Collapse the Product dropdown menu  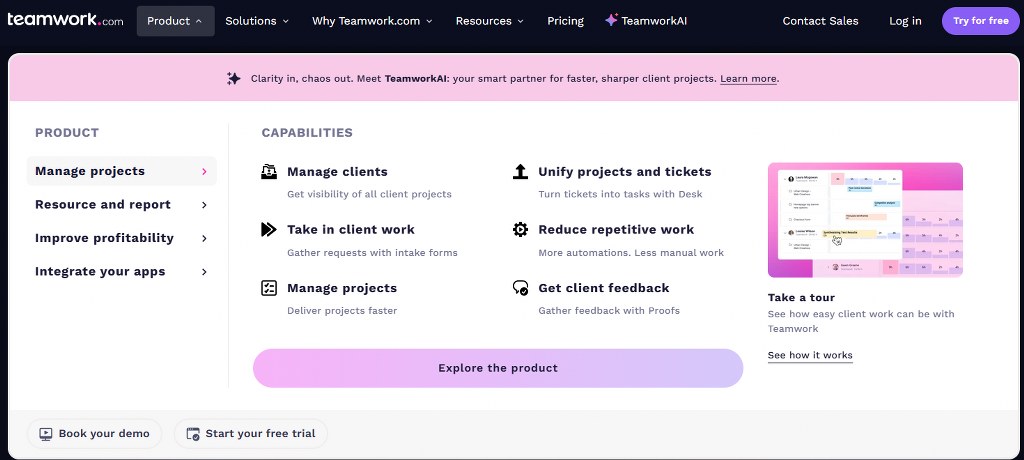click(x=175, y=21)
